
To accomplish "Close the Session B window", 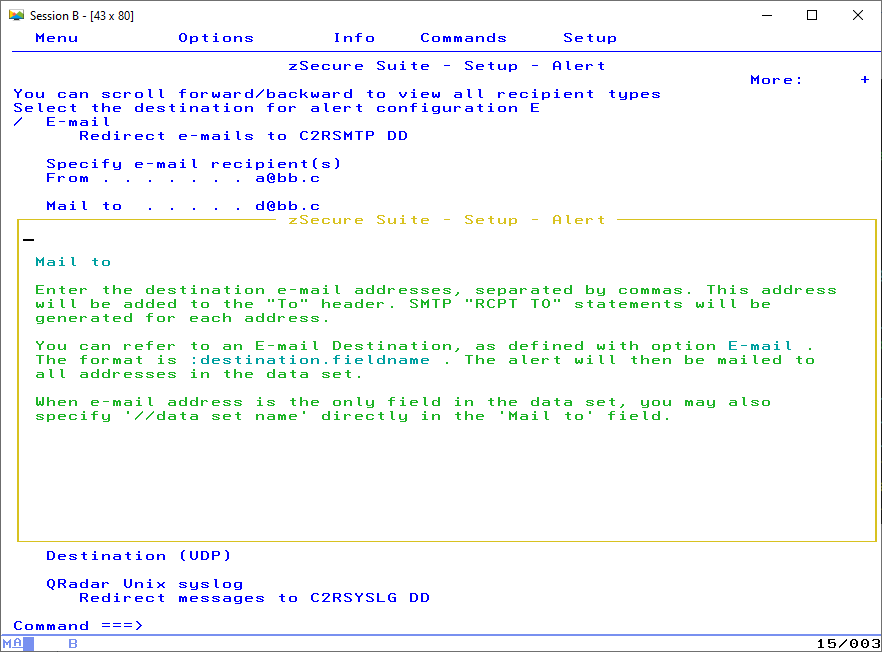I will pyautogui.click(x=857, y=15).
